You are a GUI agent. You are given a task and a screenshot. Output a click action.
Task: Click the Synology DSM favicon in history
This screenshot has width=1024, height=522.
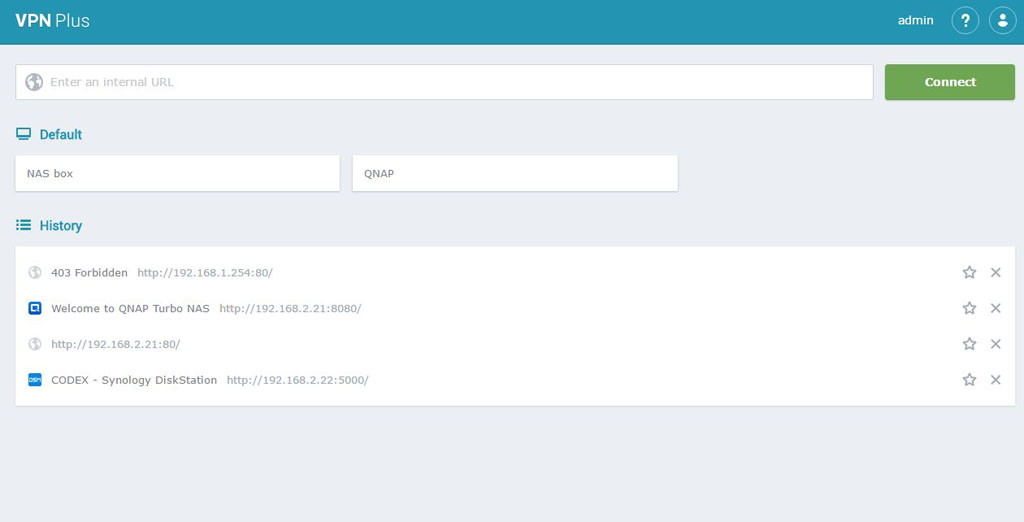pyautogui.click(x=35, y=380)
